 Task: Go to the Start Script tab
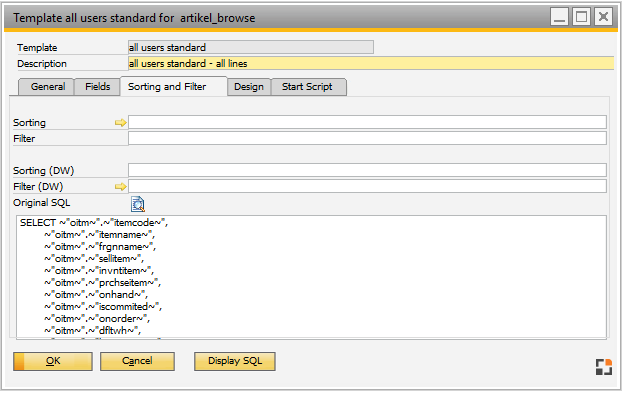[307, 87]
